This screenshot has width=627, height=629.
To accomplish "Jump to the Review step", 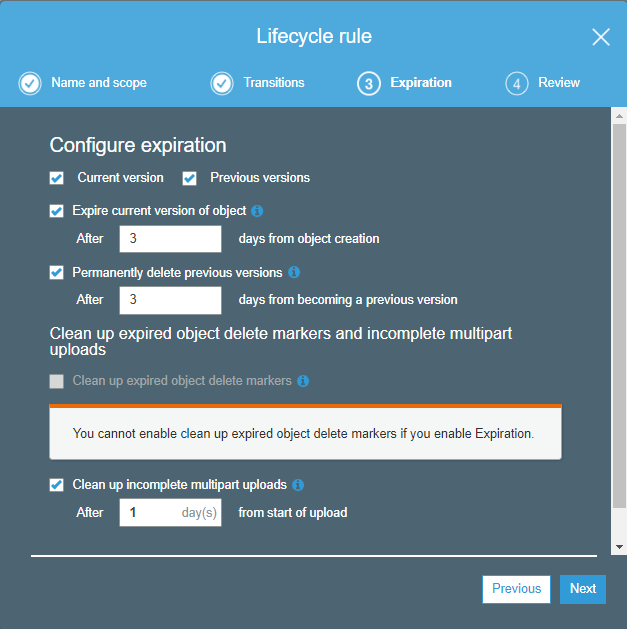I will tap(559, 83).
